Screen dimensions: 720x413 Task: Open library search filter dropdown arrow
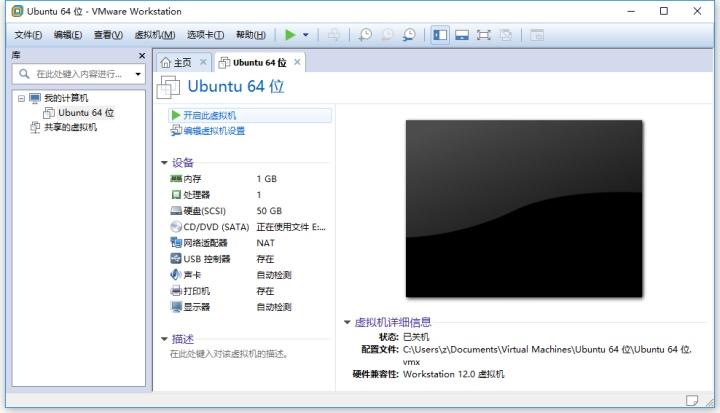[138, 74]
